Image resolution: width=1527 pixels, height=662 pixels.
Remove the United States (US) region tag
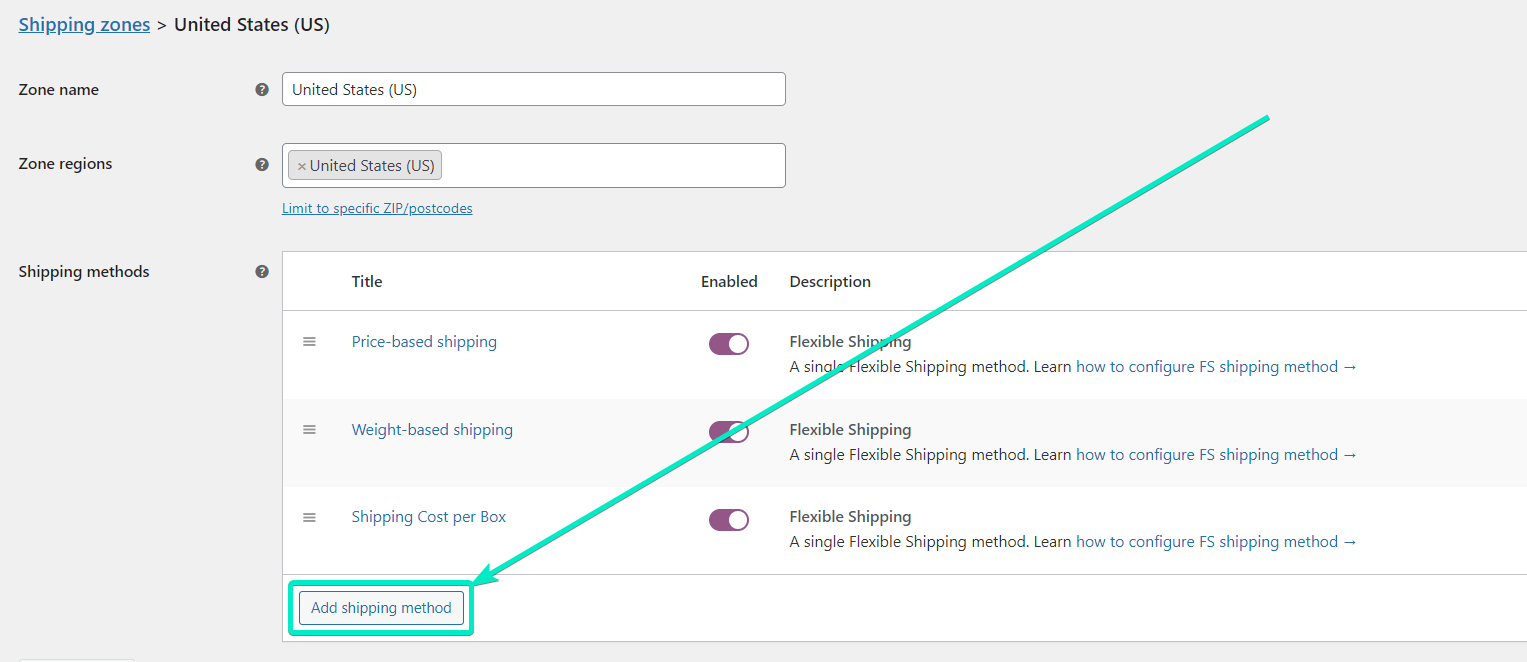[x=301, y=166]
